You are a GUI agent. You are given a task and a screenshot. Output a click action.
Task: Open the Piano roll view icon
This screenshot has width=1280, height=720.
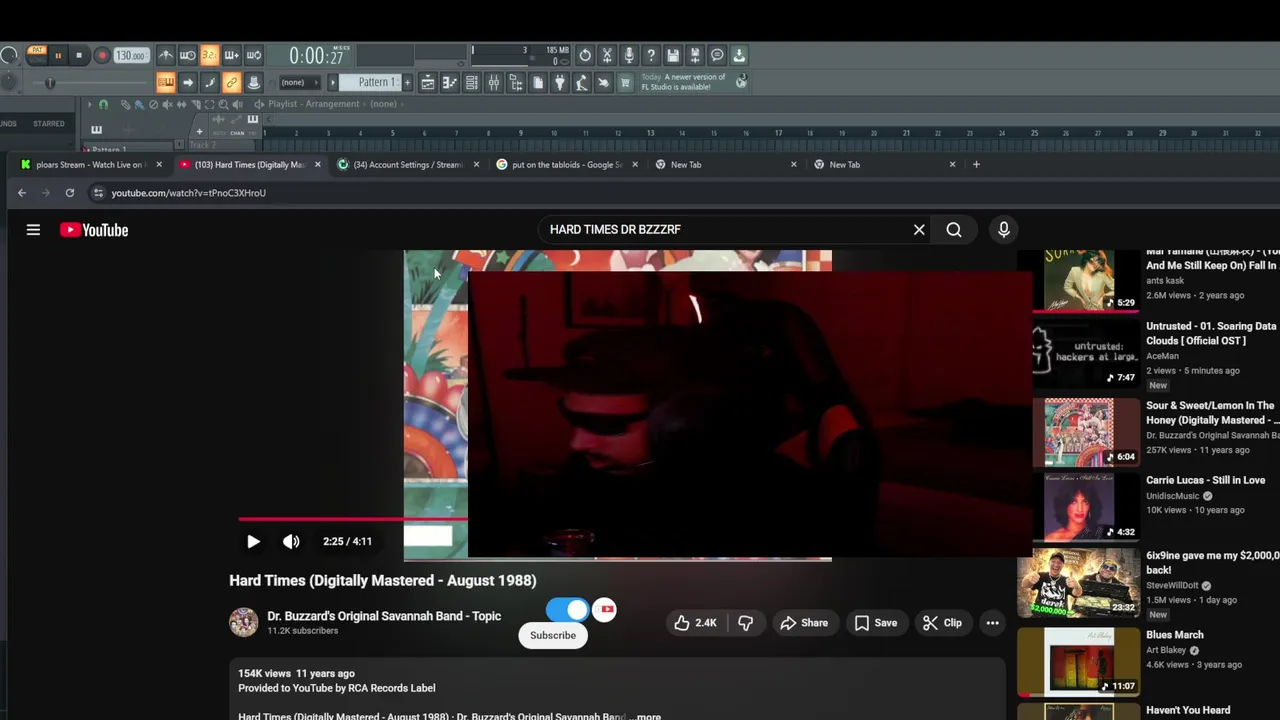click(449, 83)
